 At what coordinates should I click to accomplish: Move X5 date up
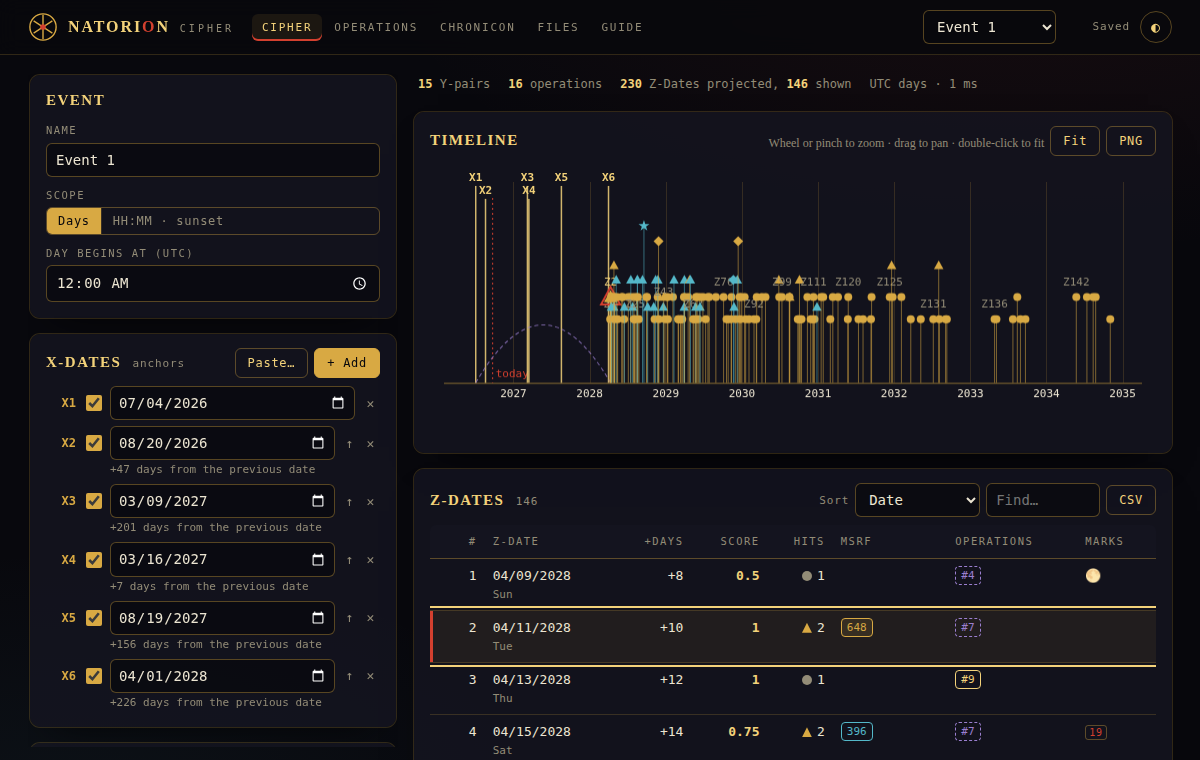point(349,618)
